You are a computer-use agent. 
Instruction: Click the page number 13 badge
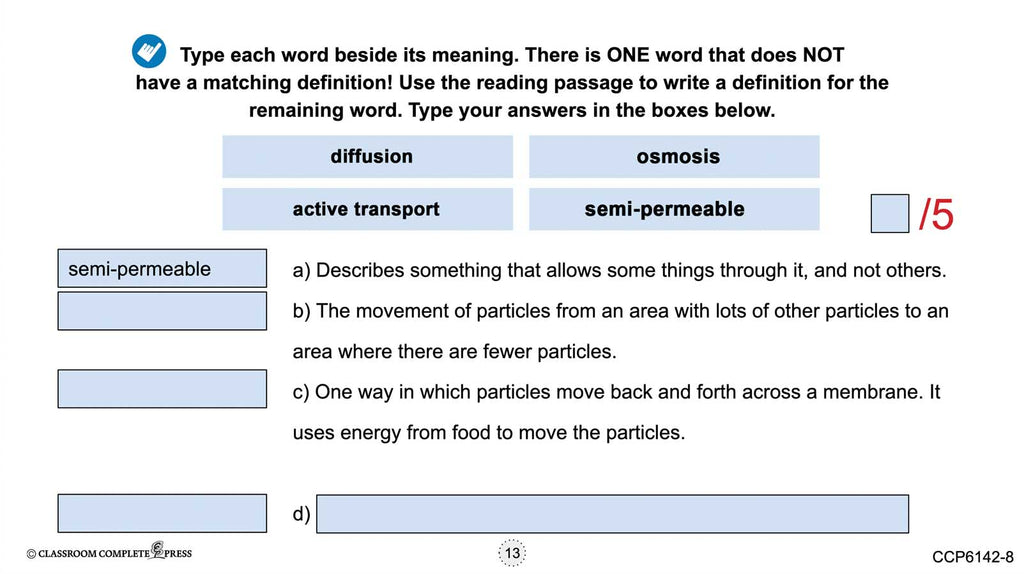(512, 553)
